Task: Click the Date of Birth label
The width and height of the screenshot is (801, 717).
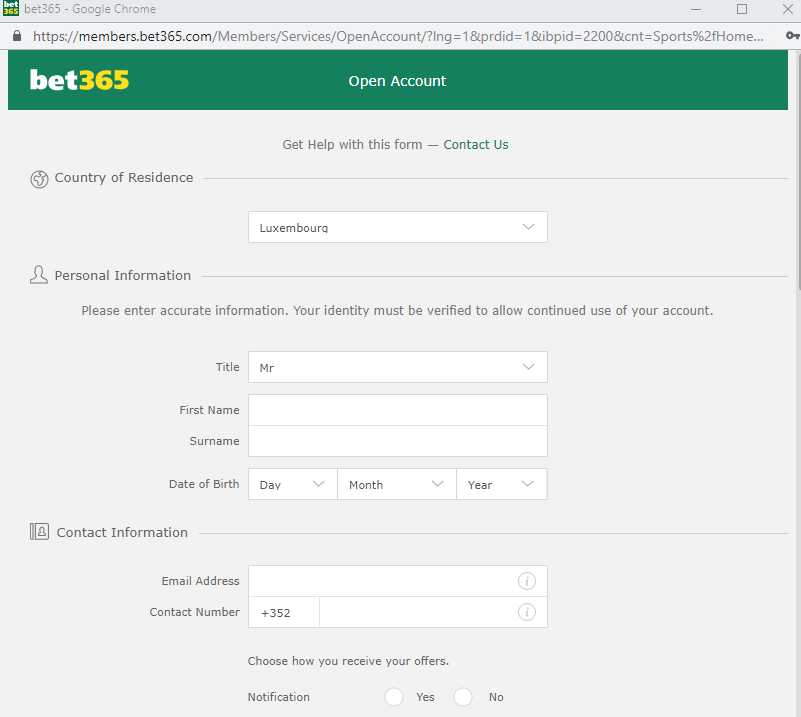Action: click(x=204, y=484)
